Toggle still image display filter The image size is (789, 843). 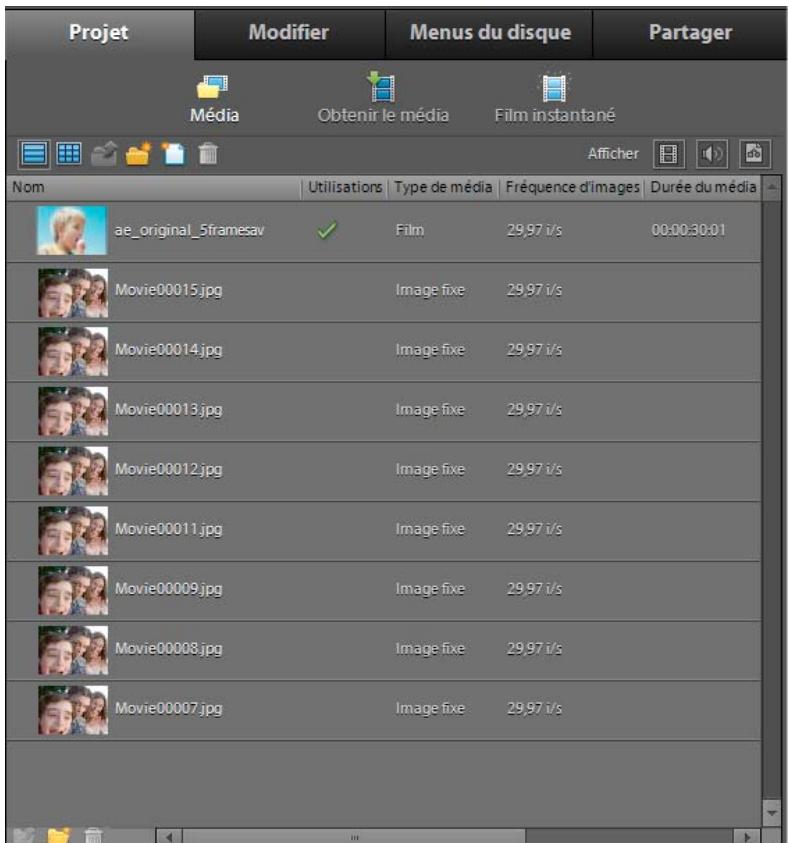(x=755, y=154)
